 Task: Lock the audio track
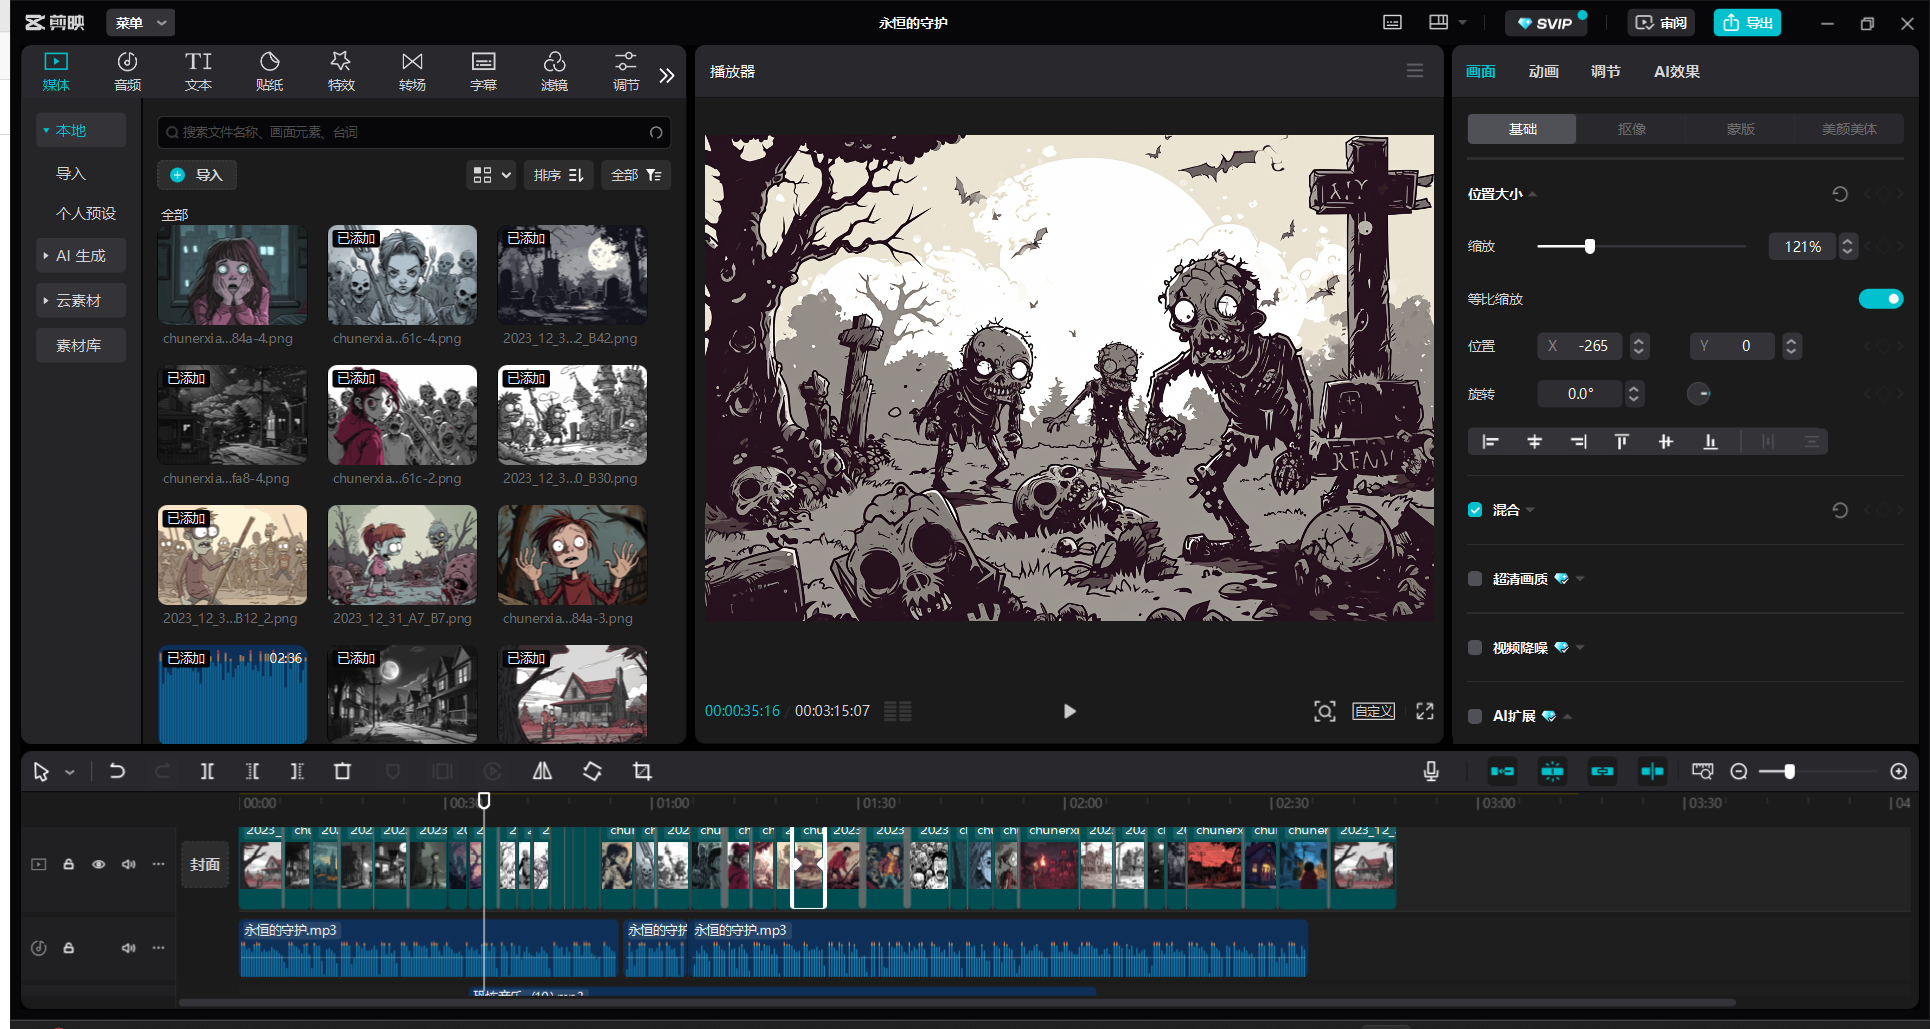69,947
